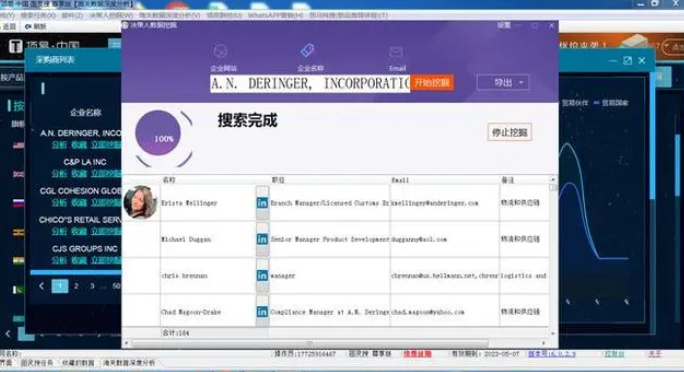Click the US flag icon on left
Viewport: 684px width, 372px height.
coord(18,145)
